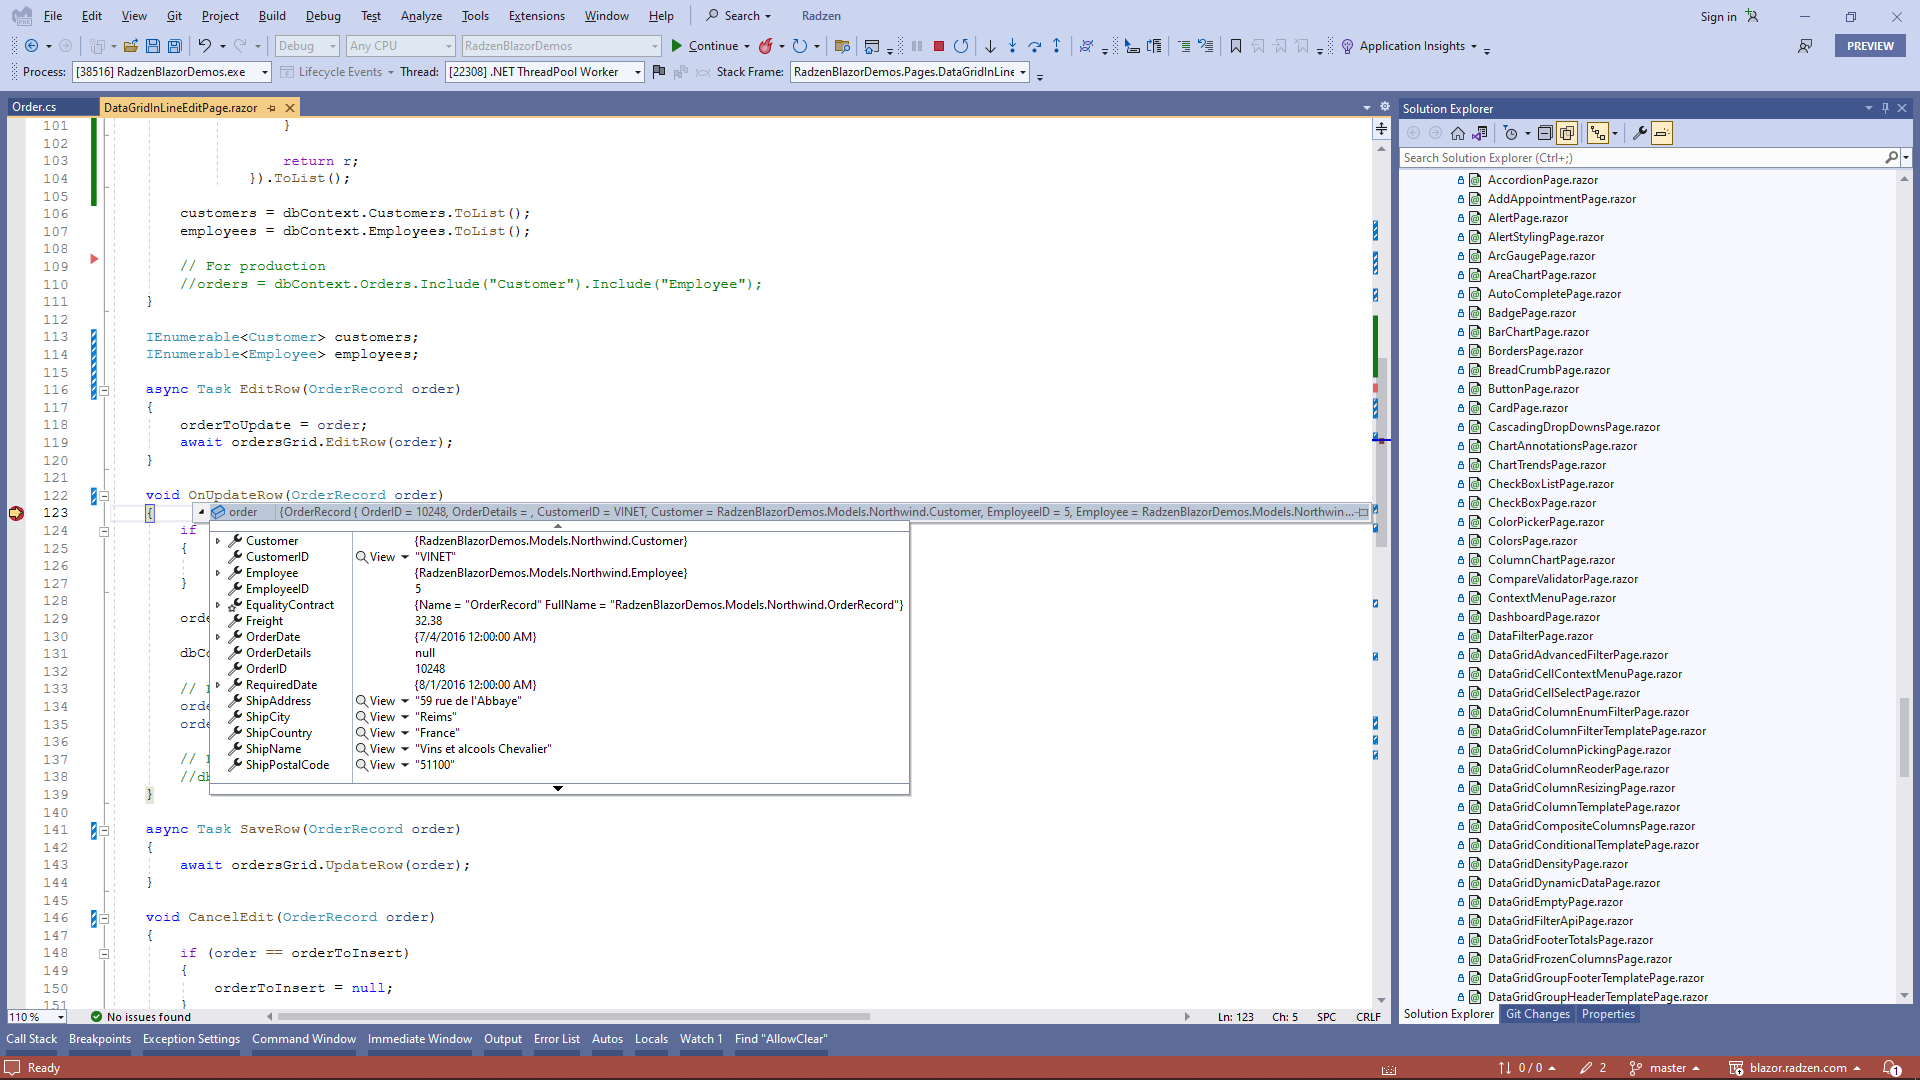
Task: Select the Step Over icon
Action: (x=1034, y=46)
